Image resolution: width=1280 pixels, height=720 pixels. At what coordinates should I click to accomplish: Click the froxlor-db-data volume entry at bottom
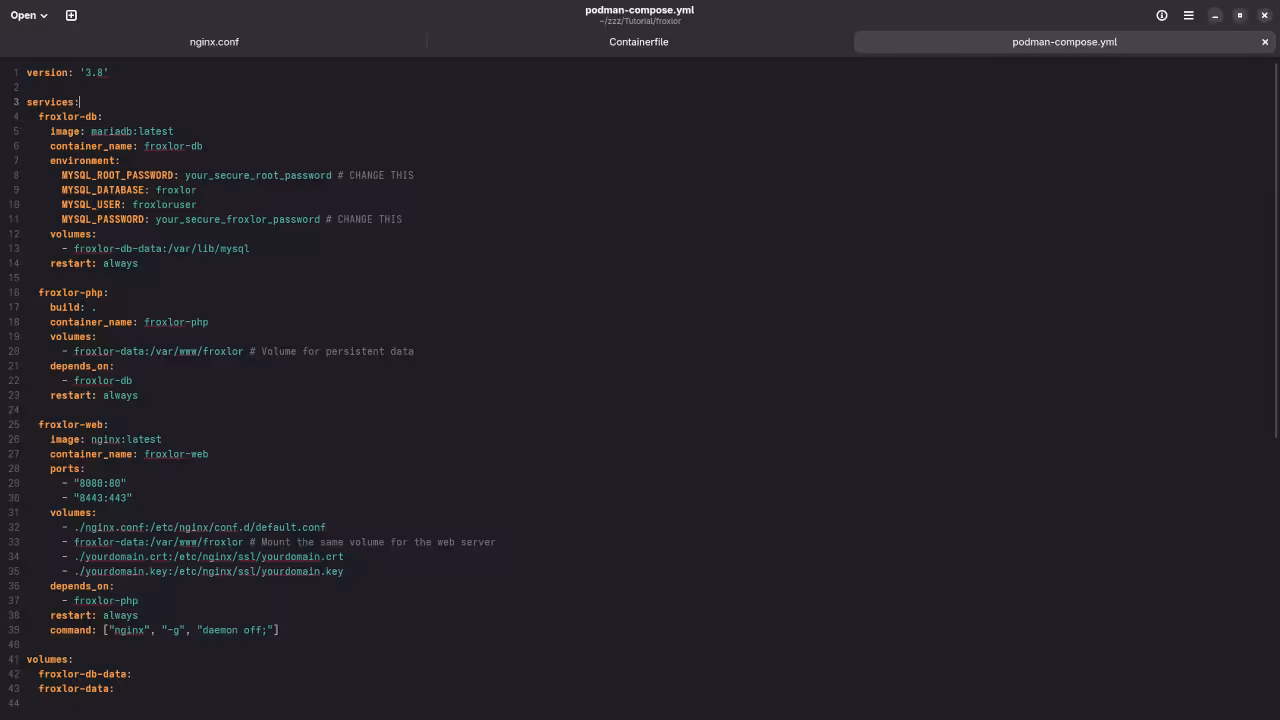point(84,674)
